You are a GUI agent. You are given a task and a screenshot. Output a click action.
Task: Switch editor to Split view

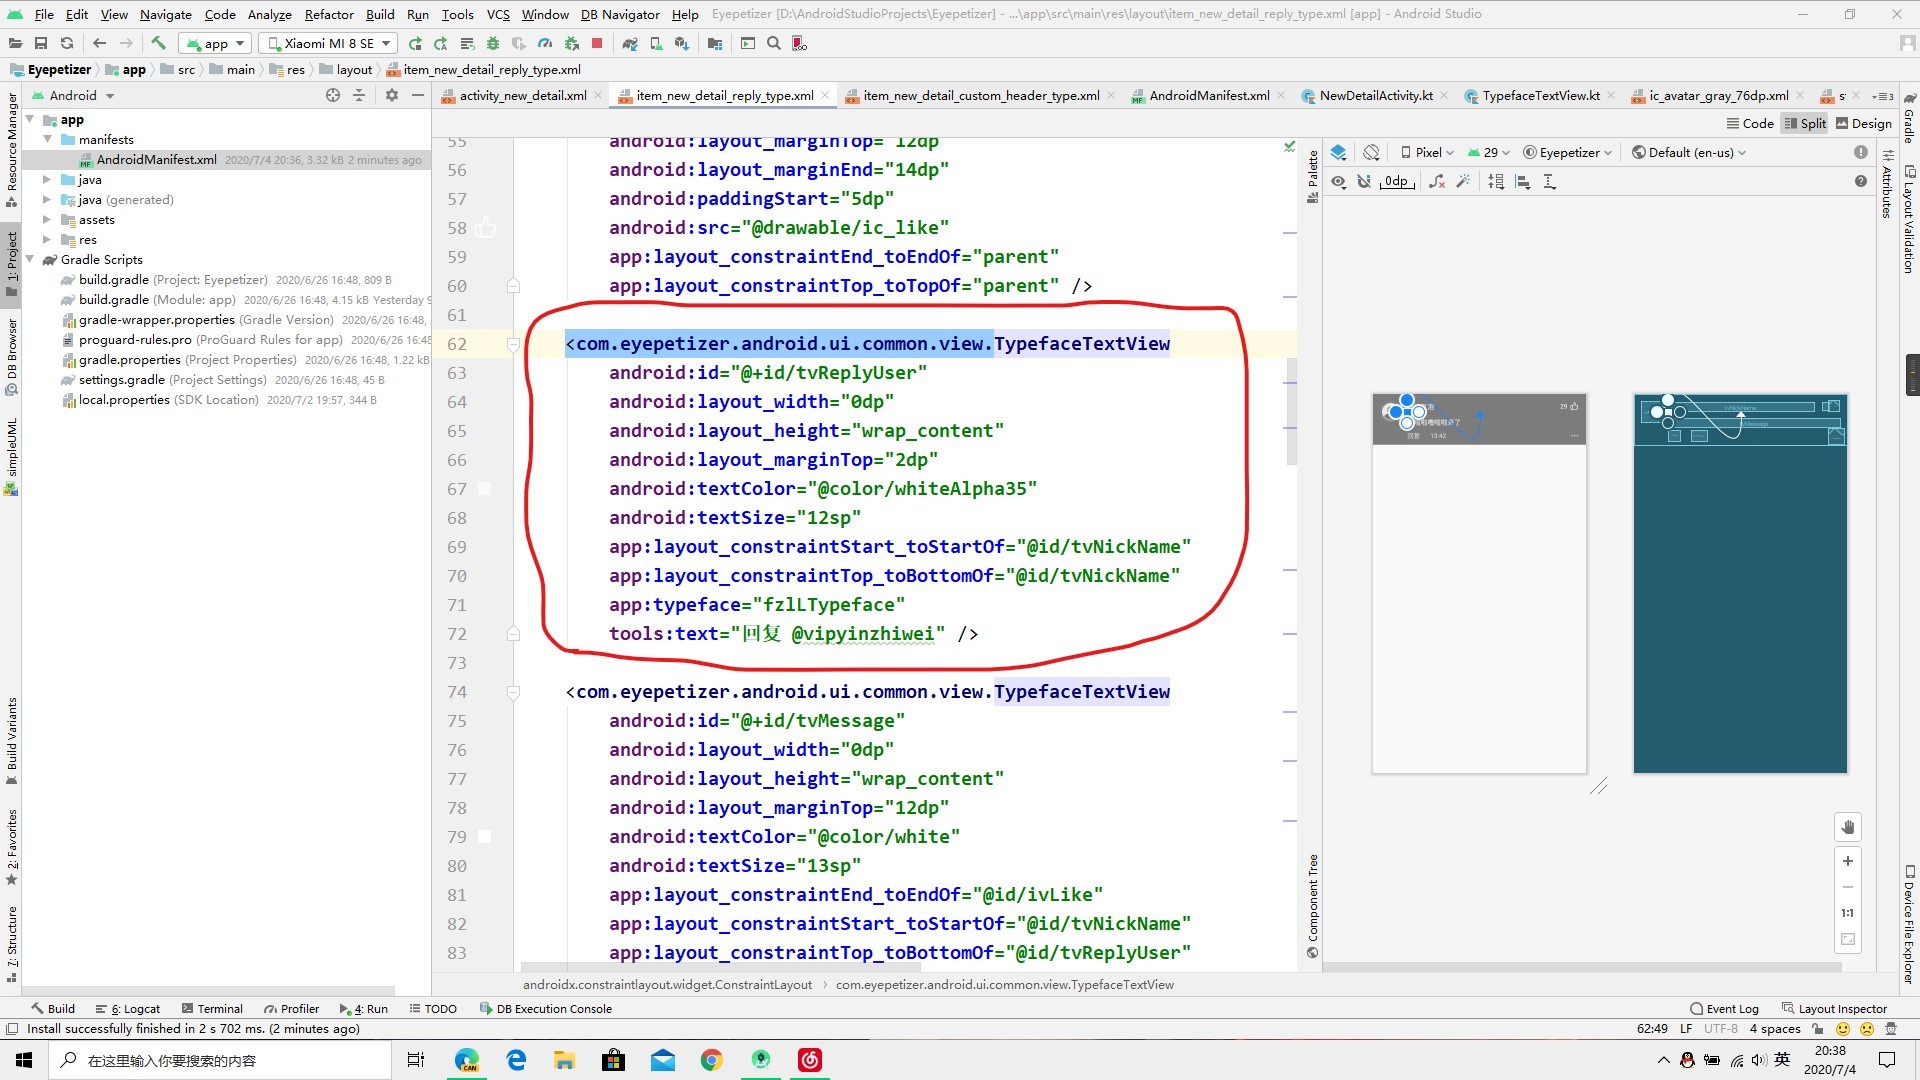click(x=1805, y=124)
